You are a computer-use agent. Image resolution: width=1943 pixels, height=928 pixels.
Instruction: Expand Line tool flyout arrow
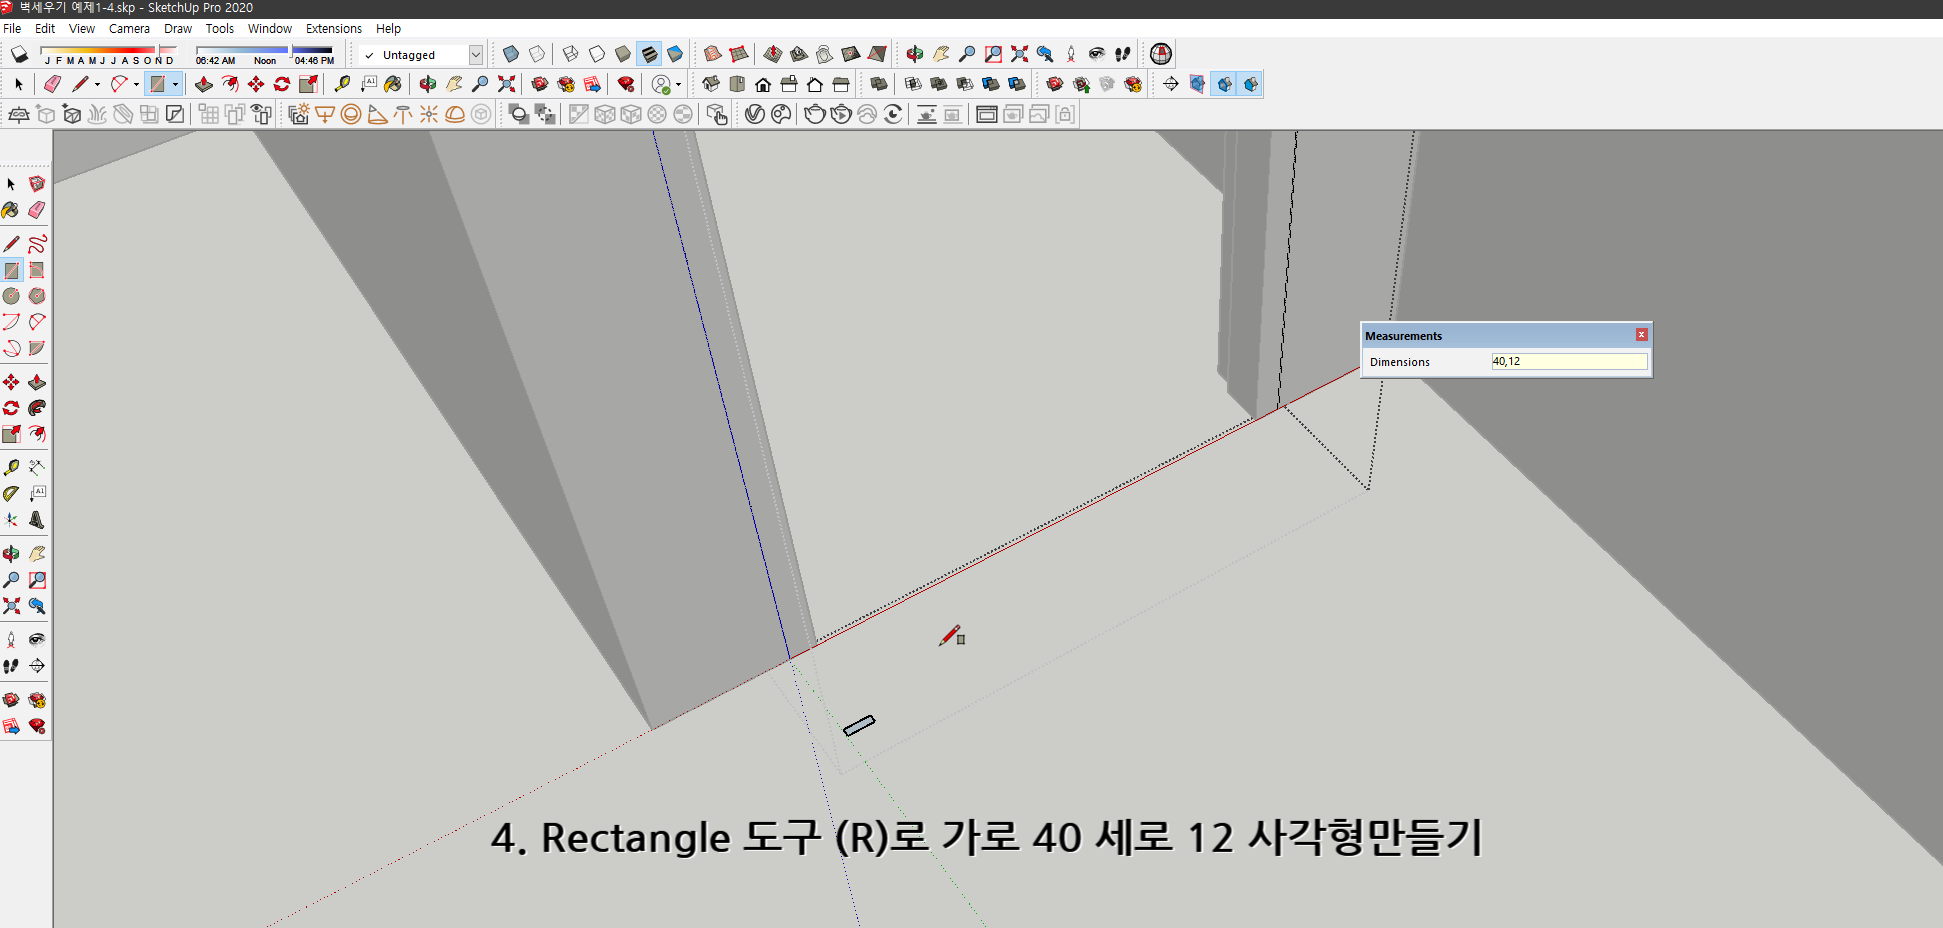(97, 84)
